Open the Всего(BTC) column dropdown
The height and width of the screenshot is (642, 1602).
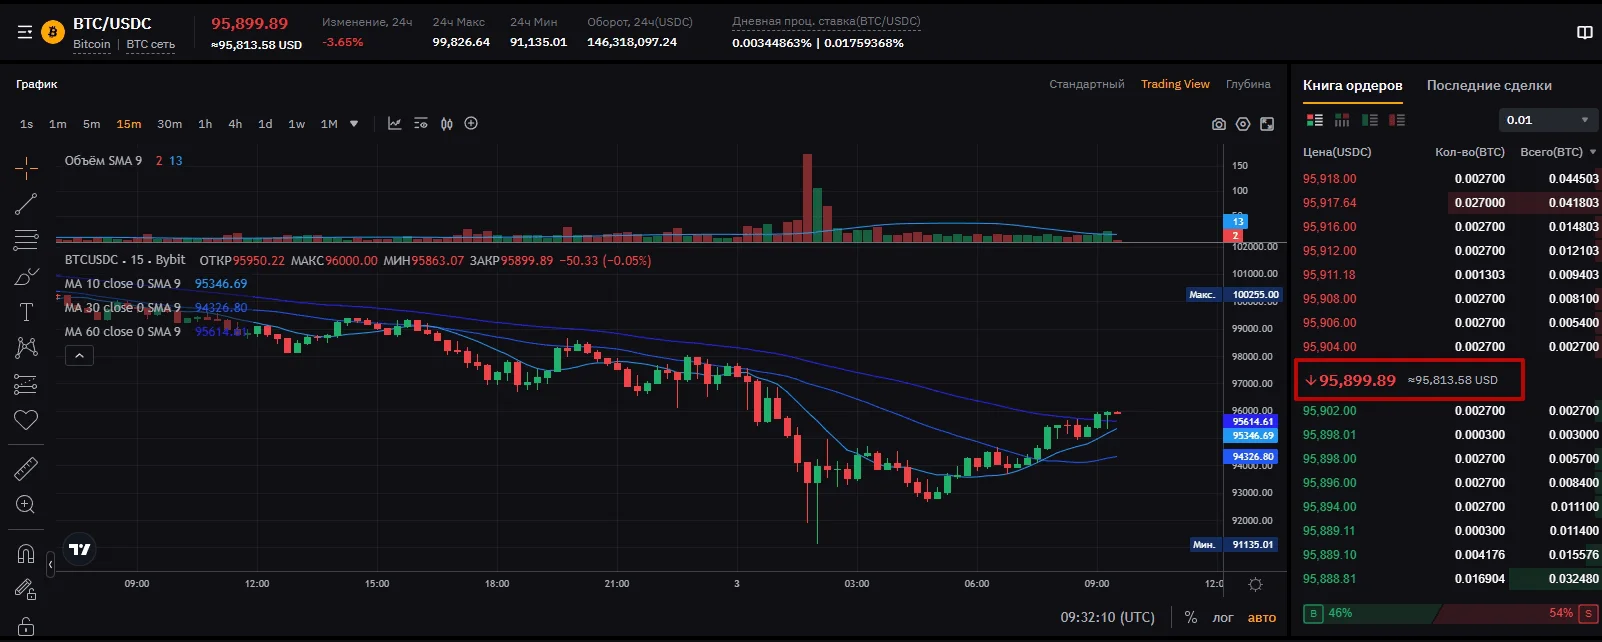pos(1593,152)
